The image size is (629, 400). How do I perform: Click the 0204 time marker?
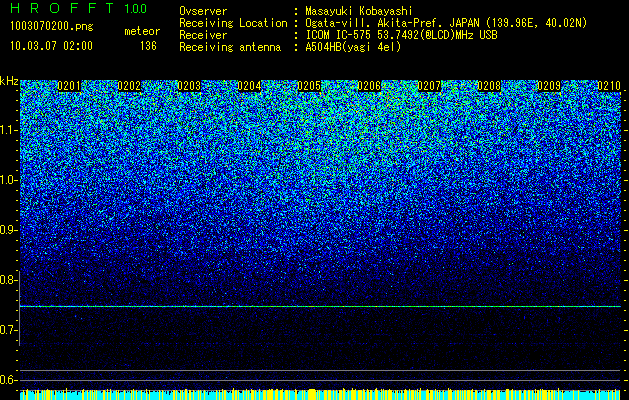pos(249,86)
